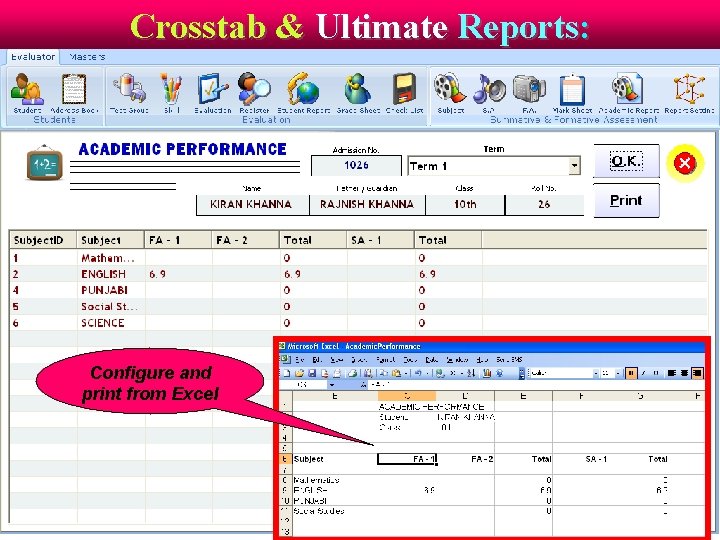Screen dimensions: 720x540
Task: Open the Skill icon with pencils
Action: (171, 89)
